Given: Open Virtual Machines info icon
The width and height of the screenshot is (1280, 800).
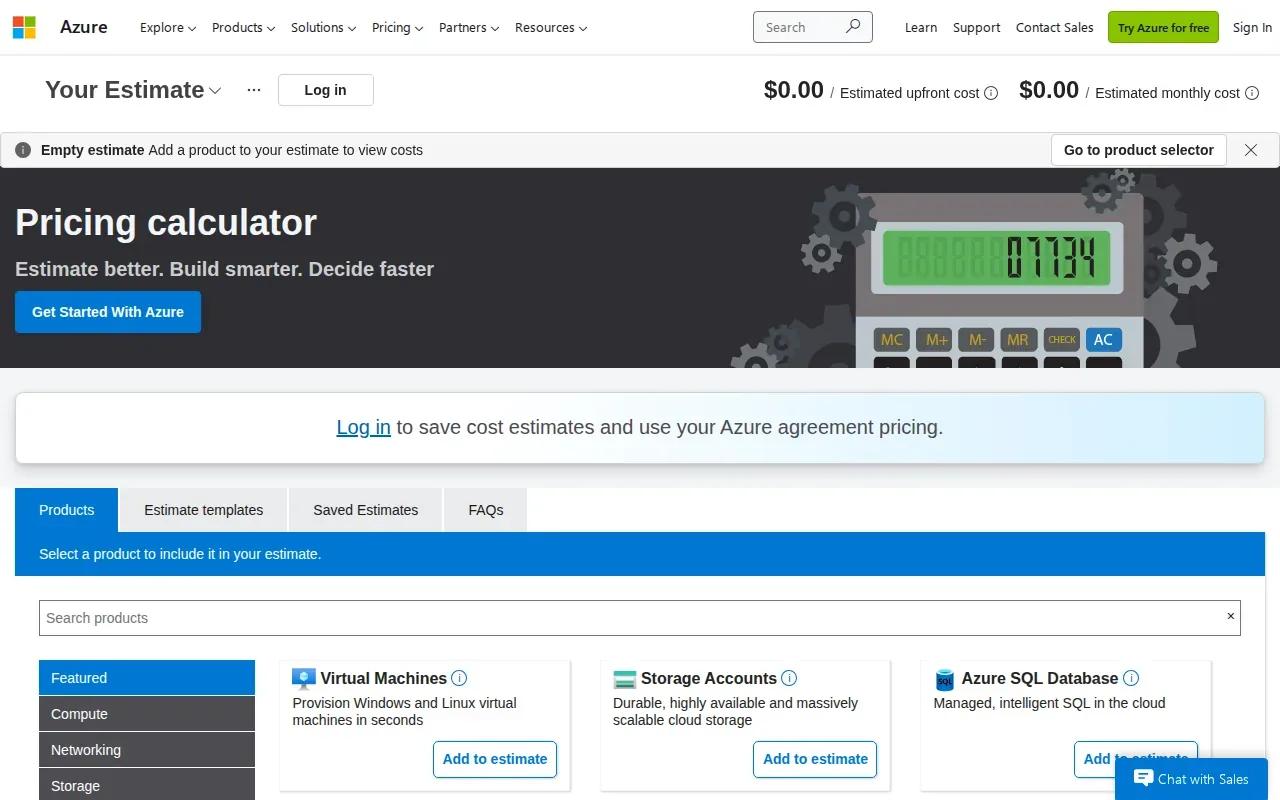Looking at the screenshot, I should [459, 678].
